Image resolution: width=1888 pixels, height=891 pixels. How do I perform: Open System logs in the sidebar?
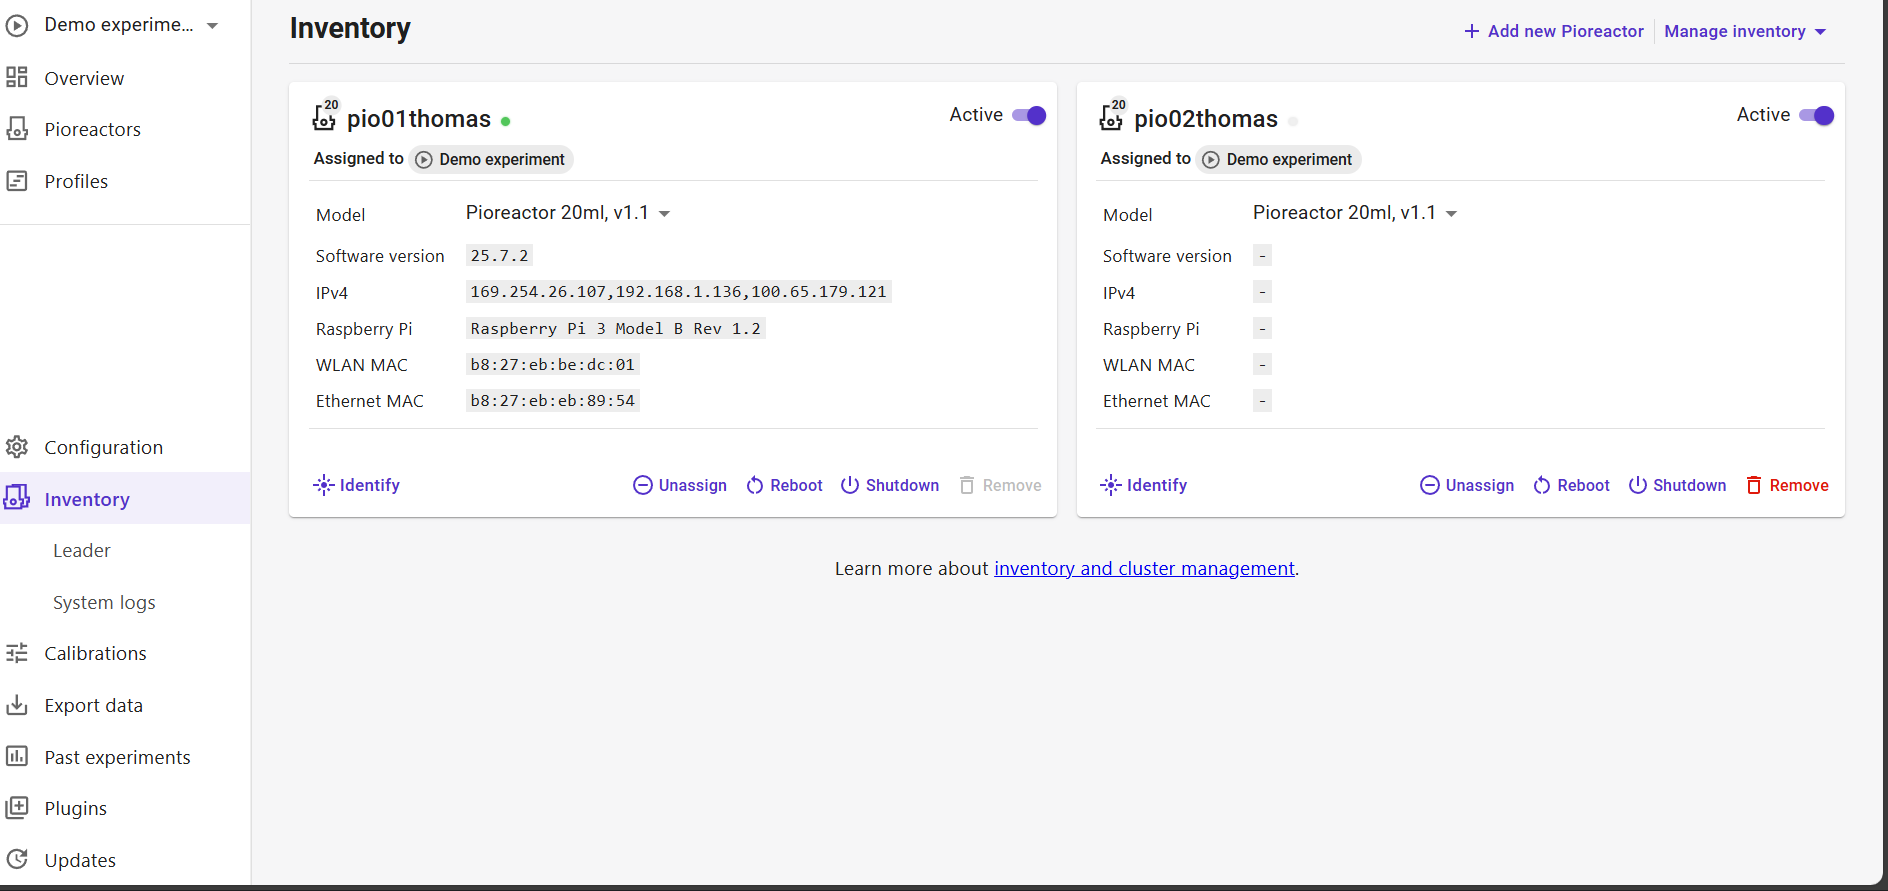tap(104, 602)
